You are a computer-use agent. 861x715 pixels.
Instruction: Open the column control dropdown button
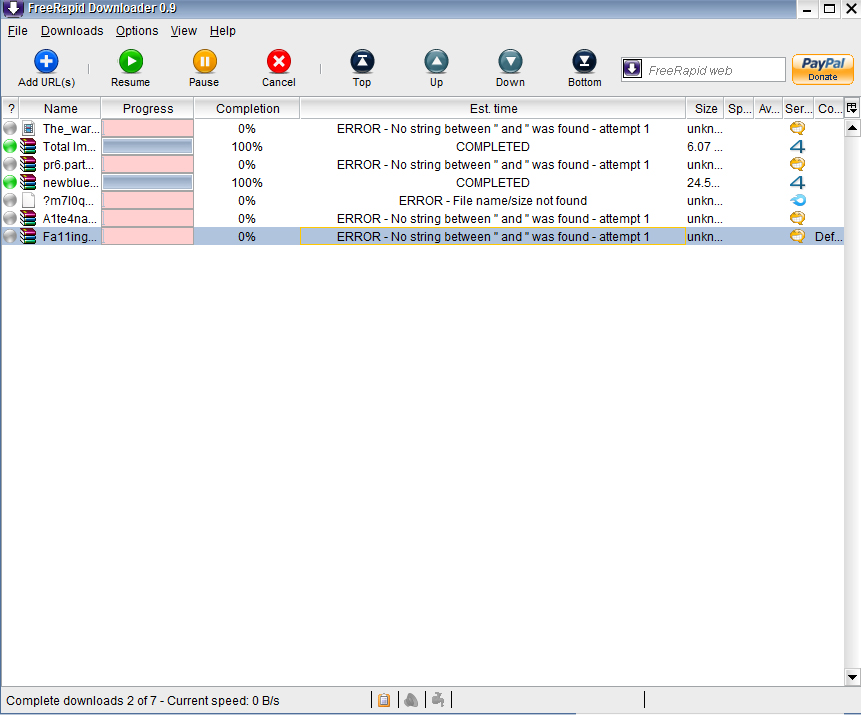(852, 108)
